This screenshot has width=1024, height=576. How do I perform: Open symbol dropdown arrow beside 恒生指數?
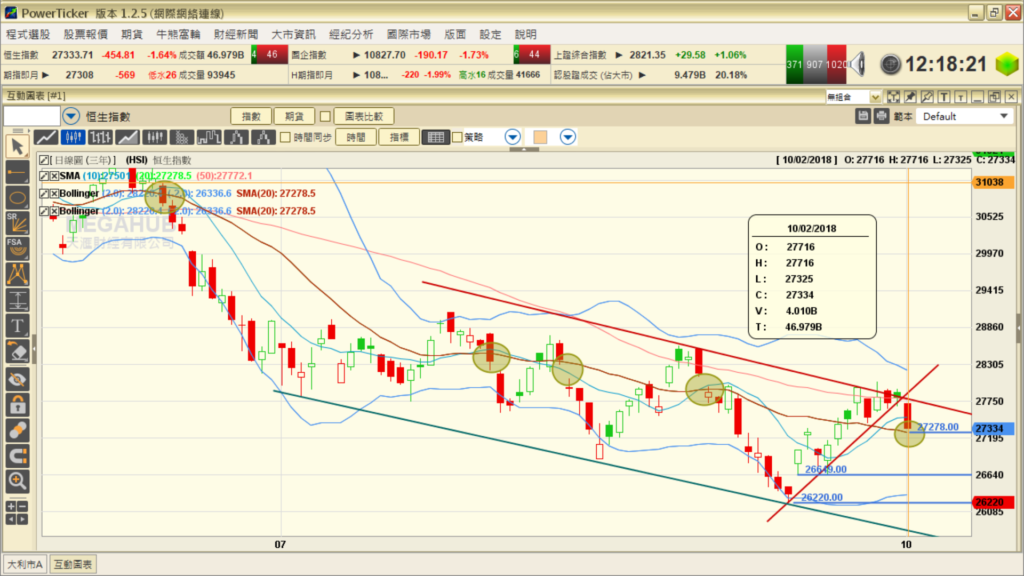[x=71, y=116]
